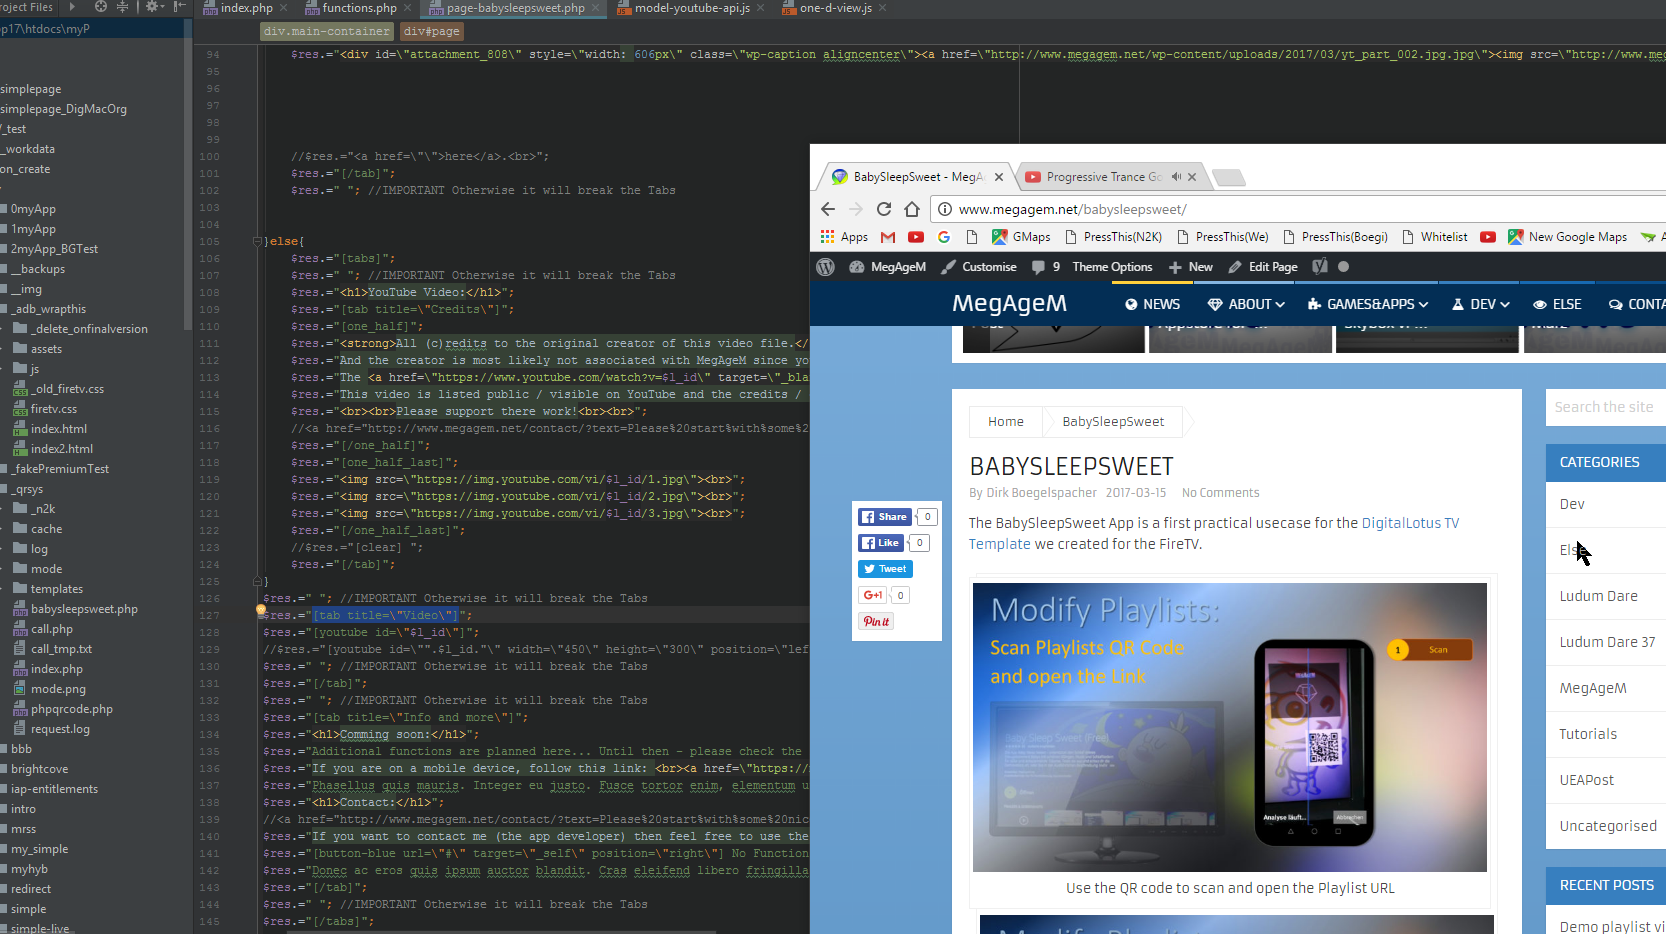Click Edit Page in the admin bar
This screenshot has width=1666, height=934.
(1263, 267)
